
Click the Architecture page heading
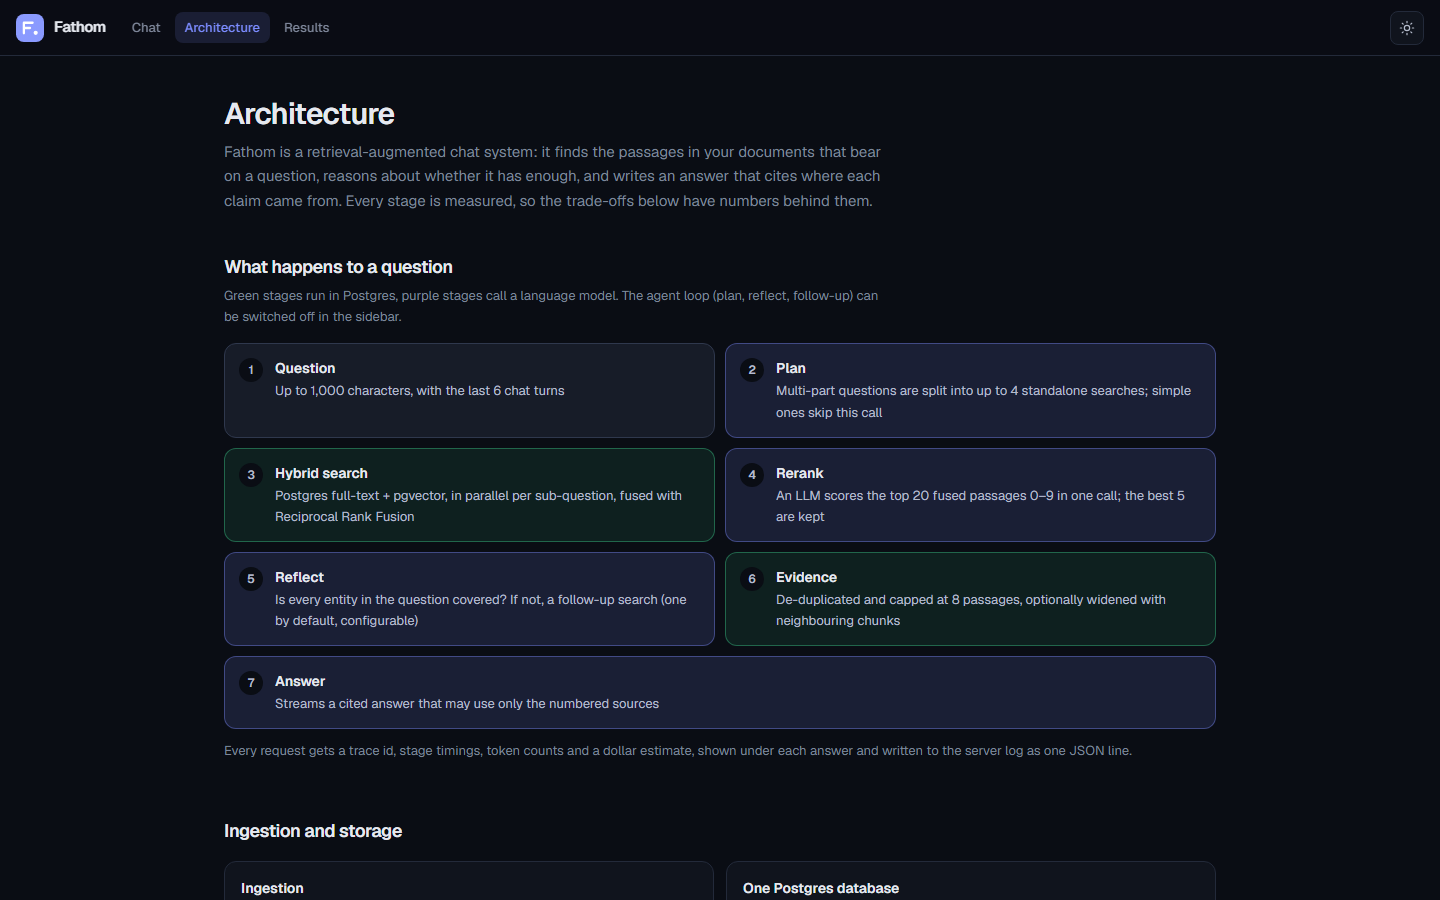coord(309,114)
